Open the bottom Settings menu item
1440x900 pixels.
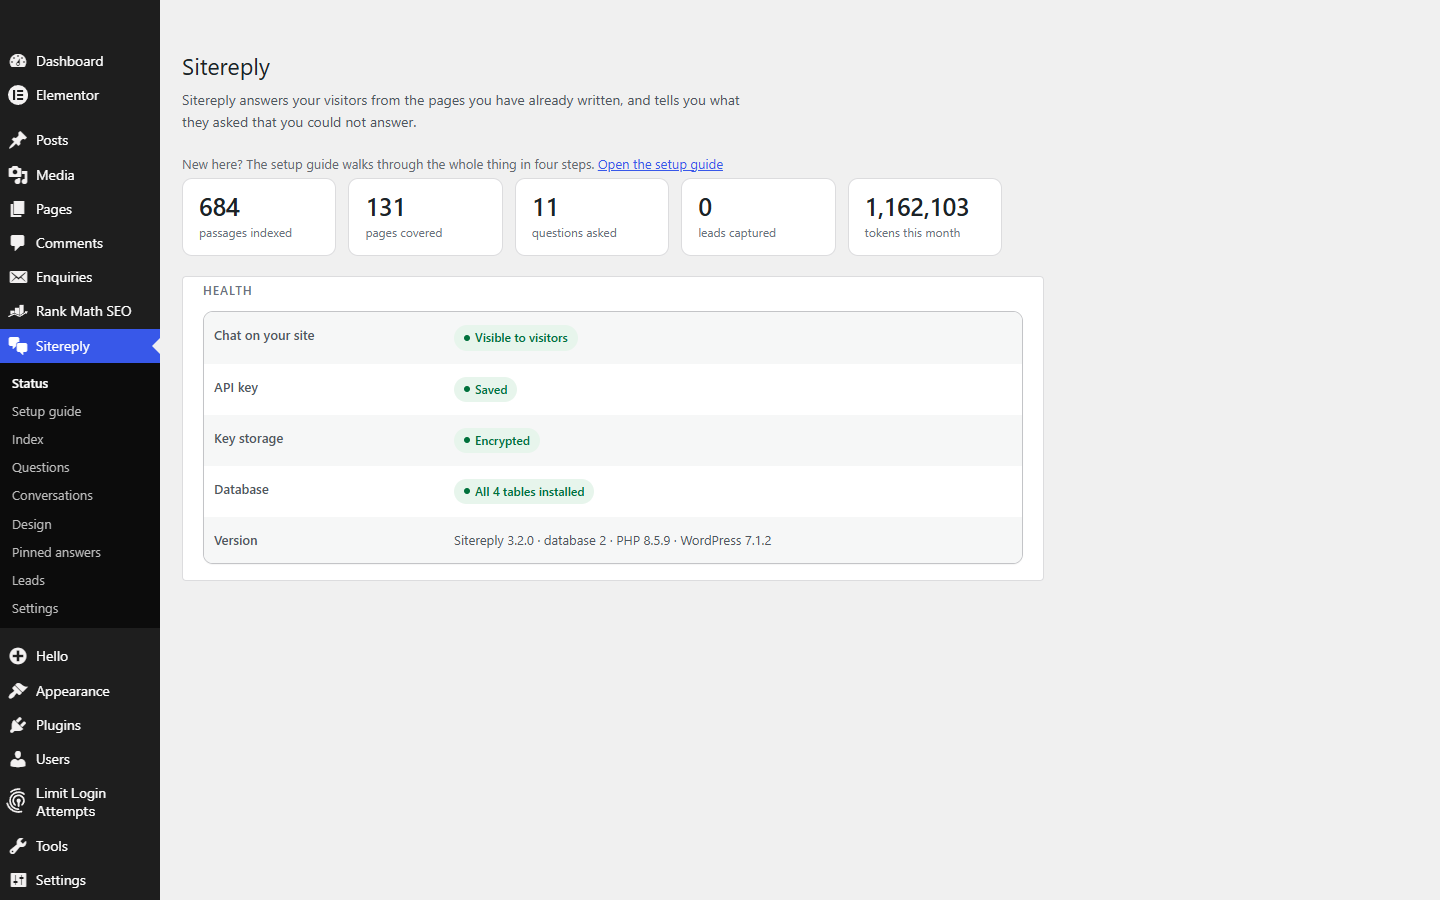(80, 880)
